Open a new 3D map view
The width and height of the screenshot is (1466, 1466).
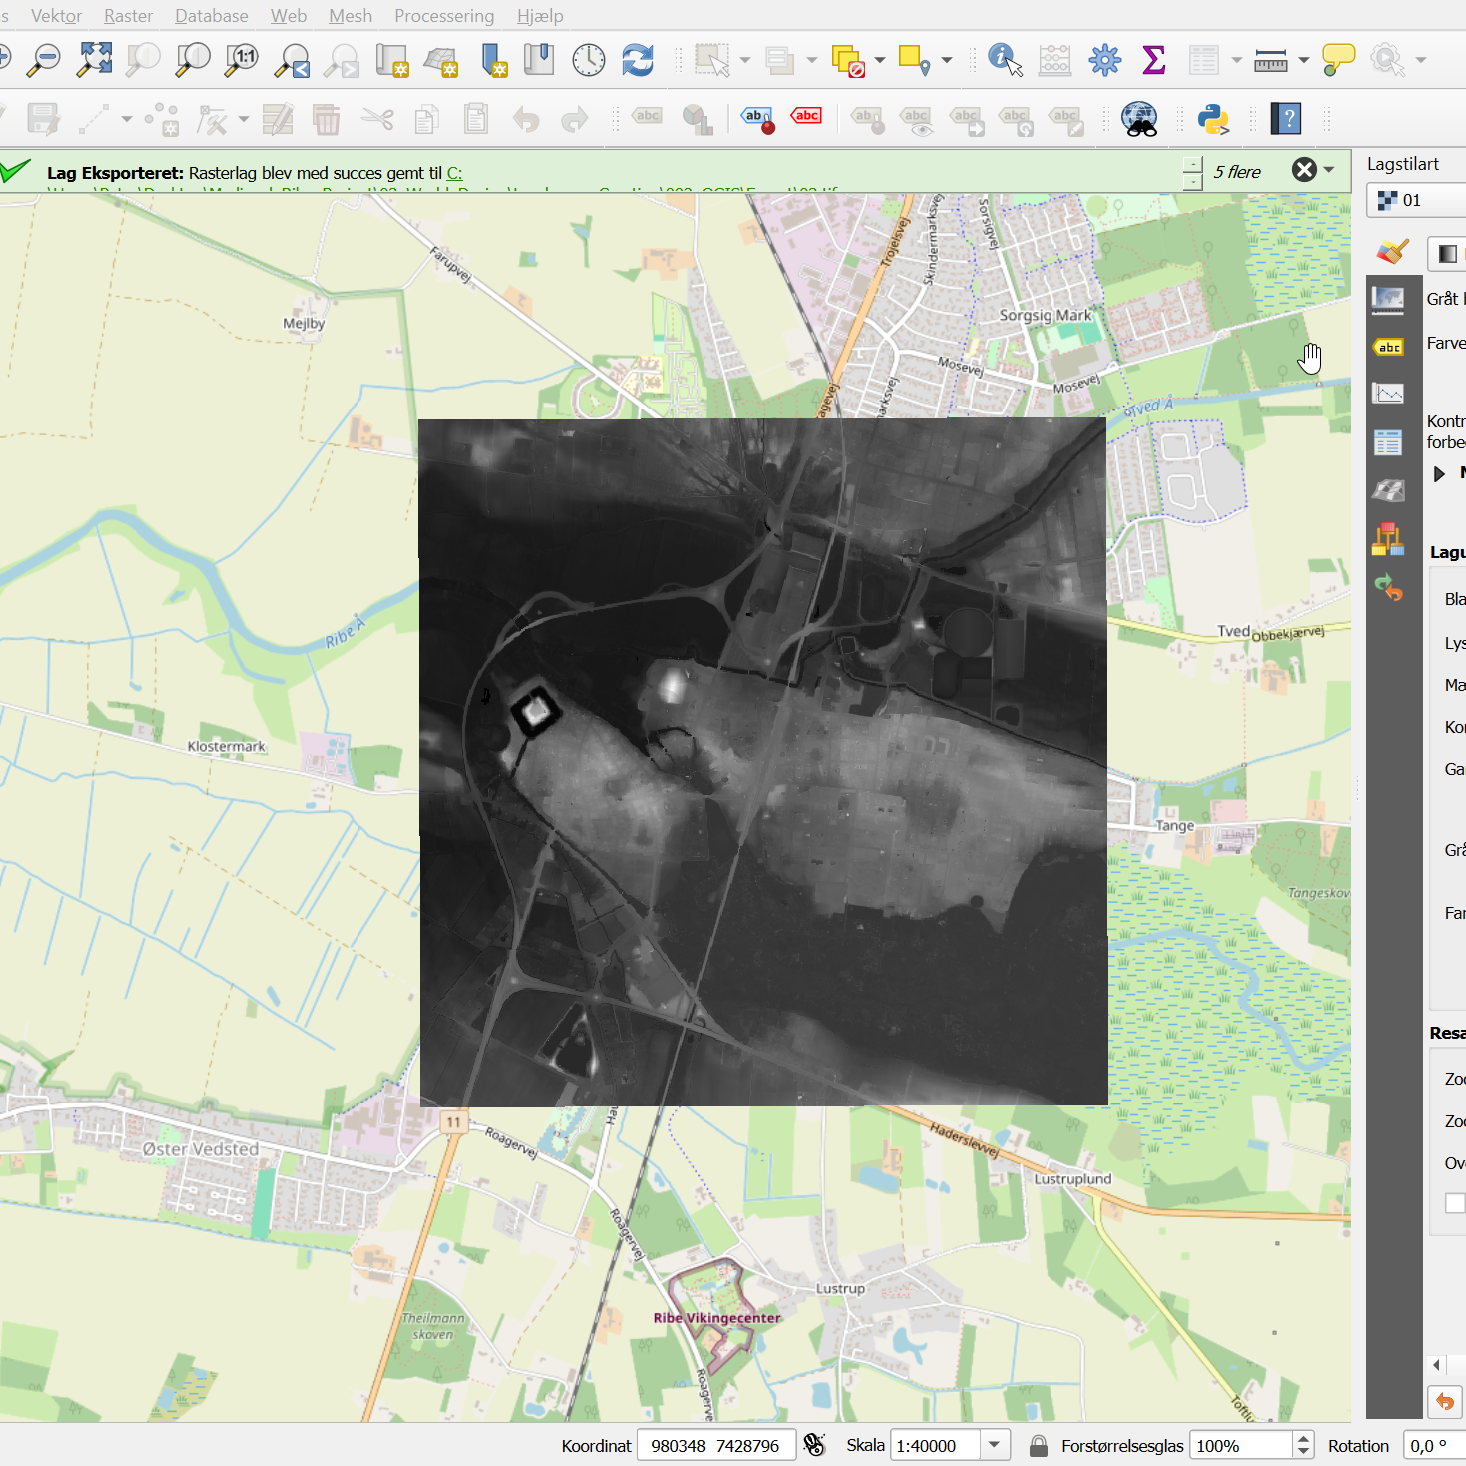pyautogui.click(x=441, y=60)
